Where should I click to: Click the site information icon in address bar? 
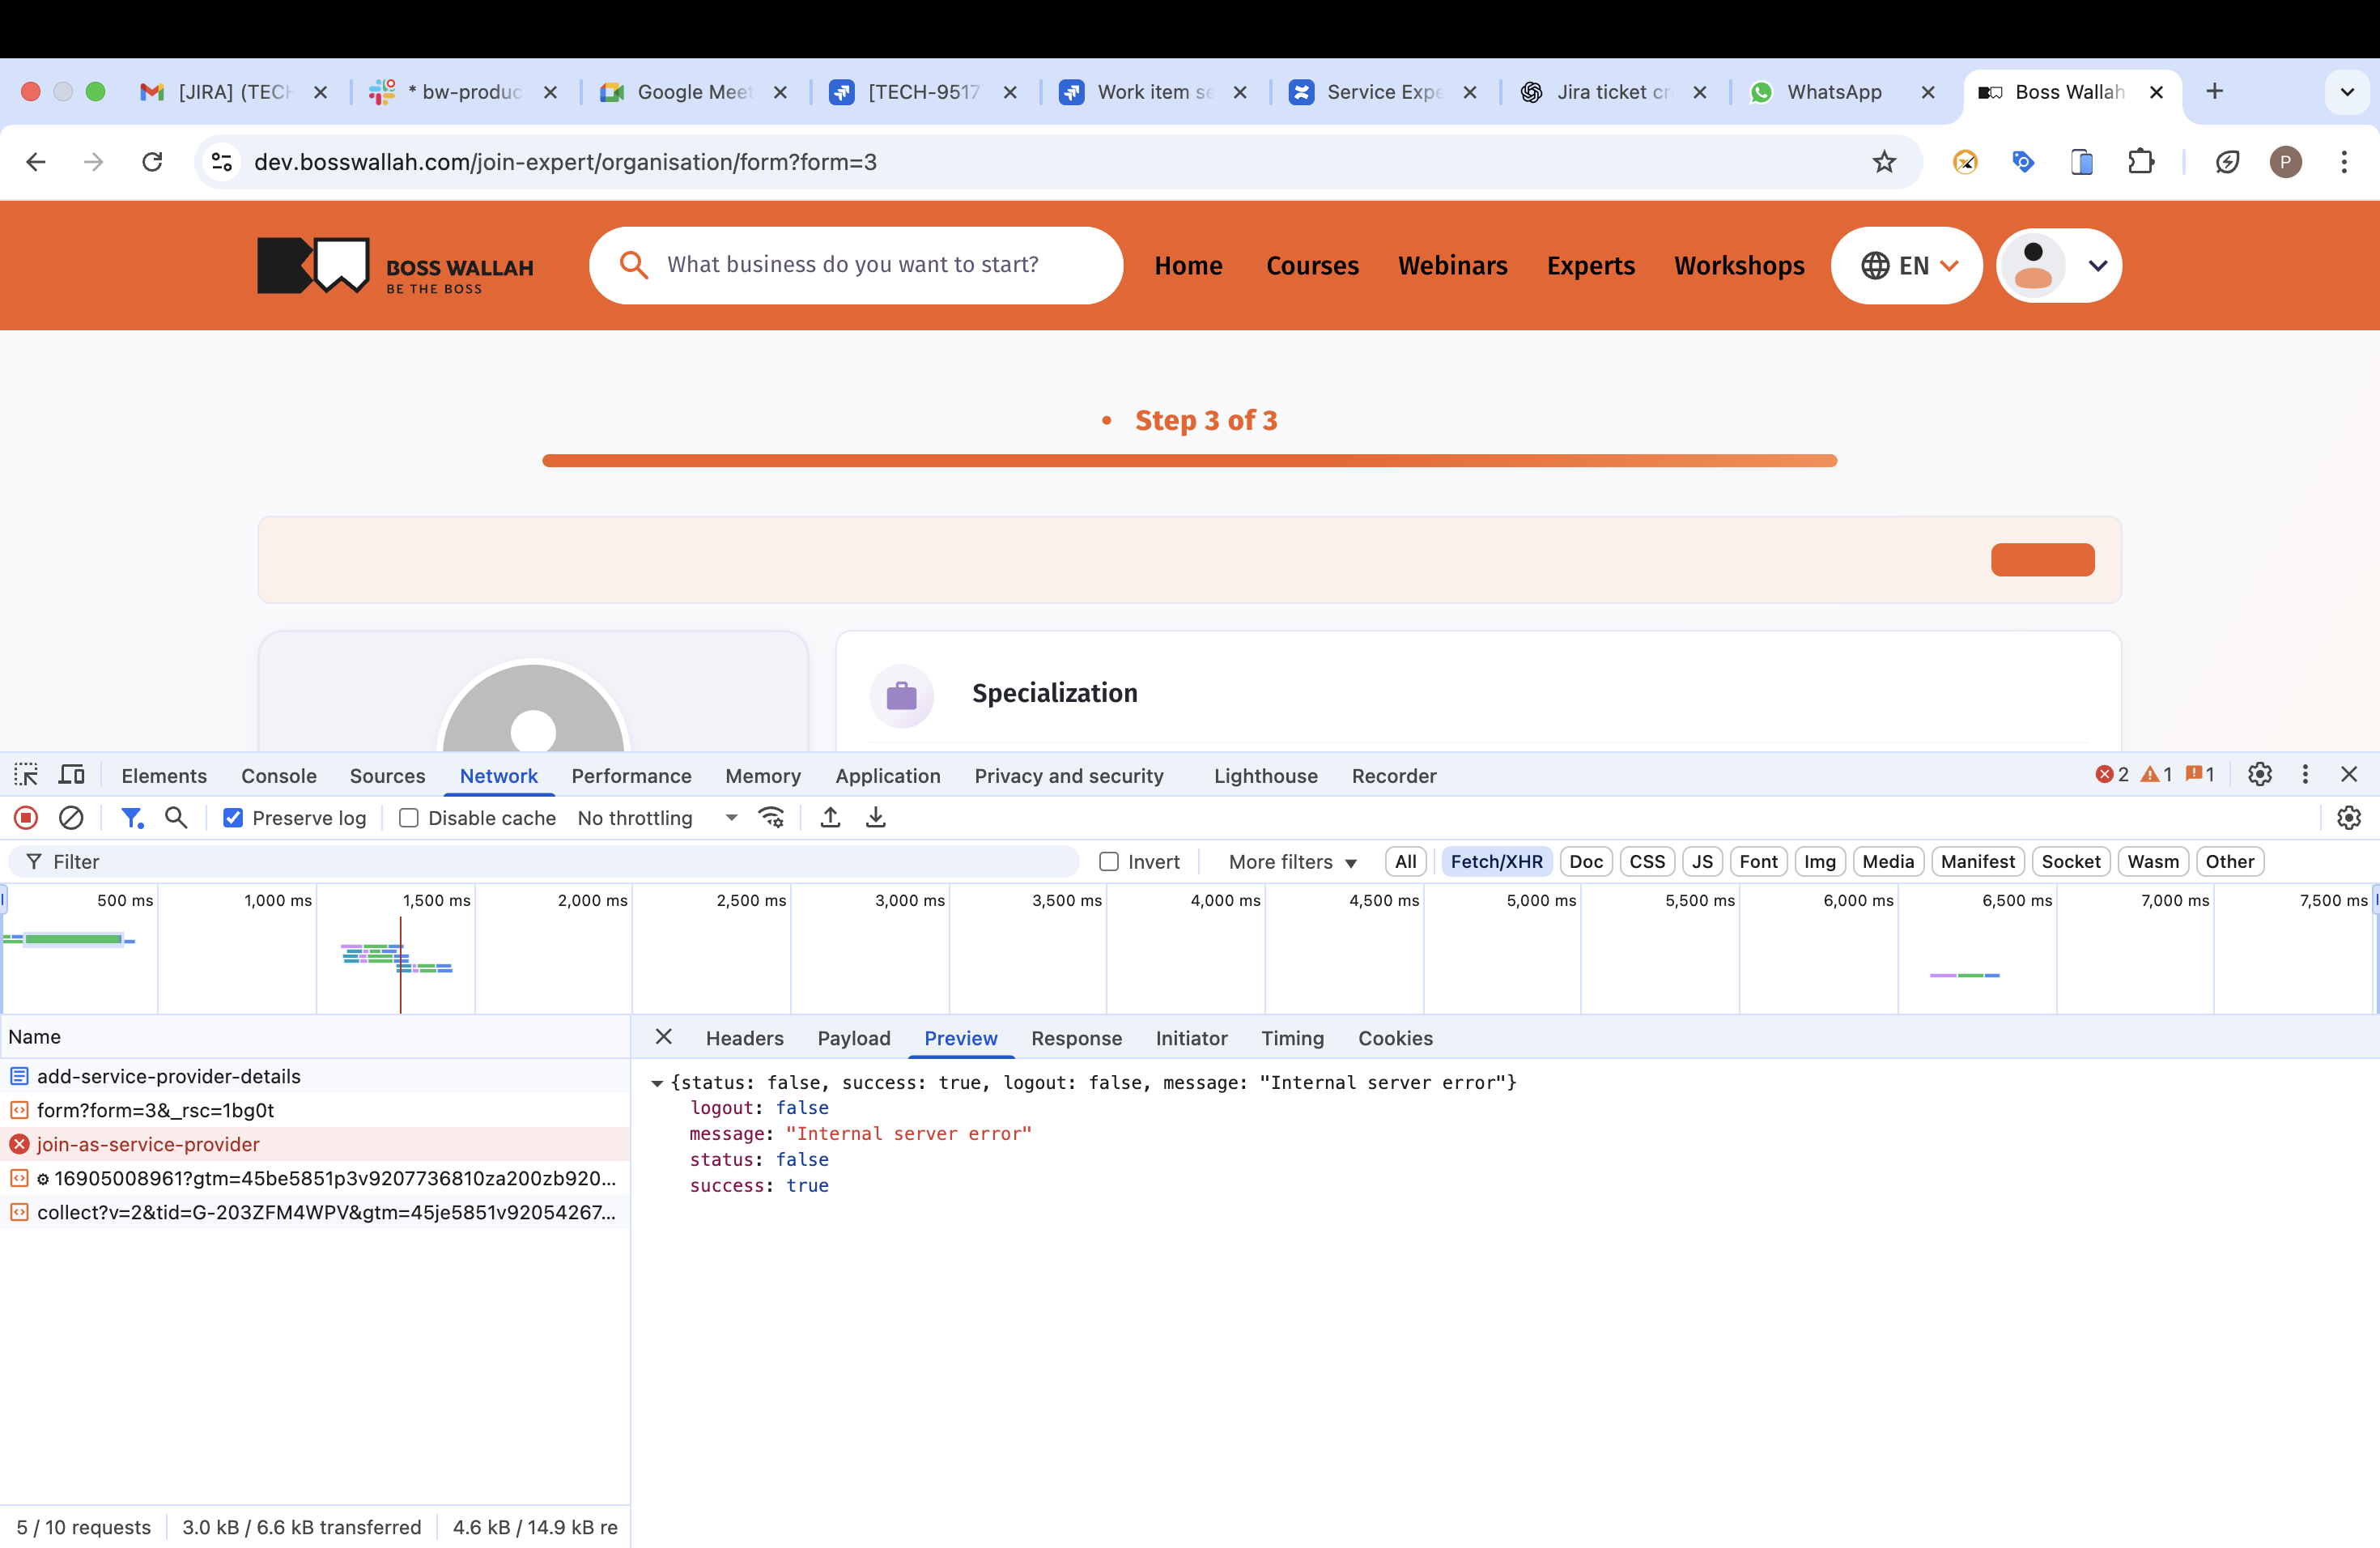pos(222,162)
